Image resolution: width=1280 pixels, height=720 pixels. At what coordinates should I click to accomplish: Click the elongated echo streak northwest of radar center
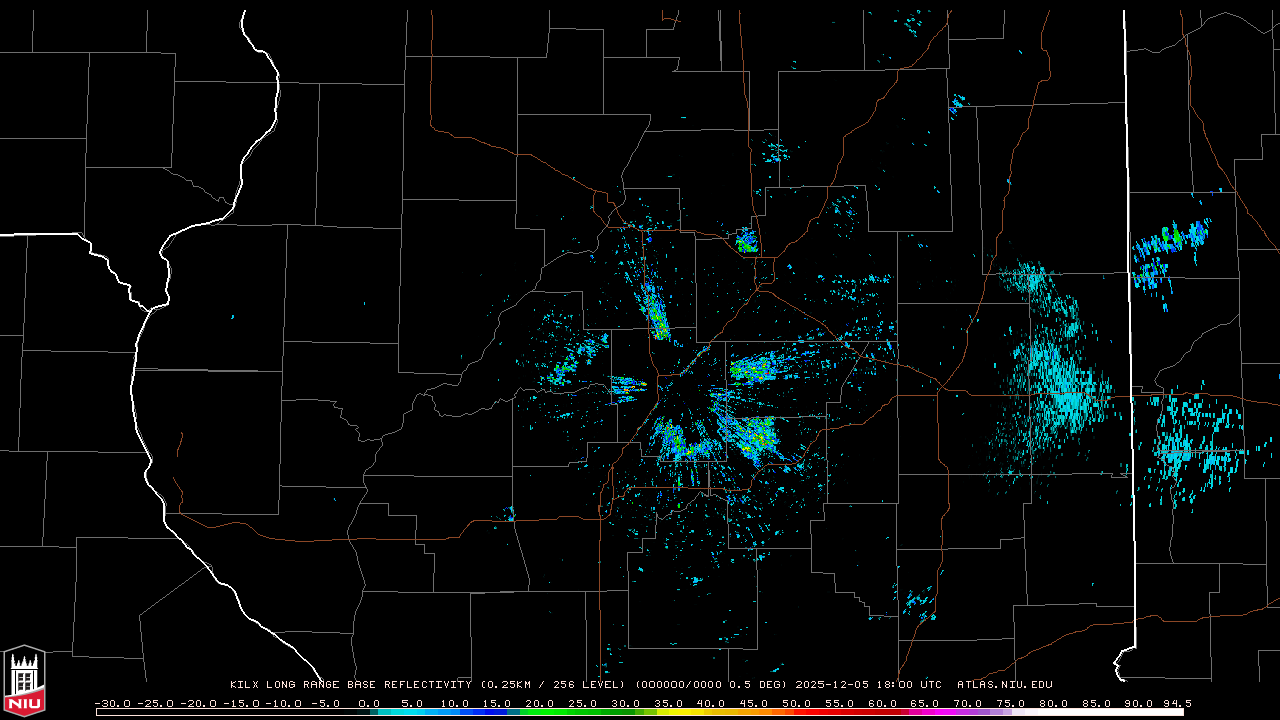point(656,312)
